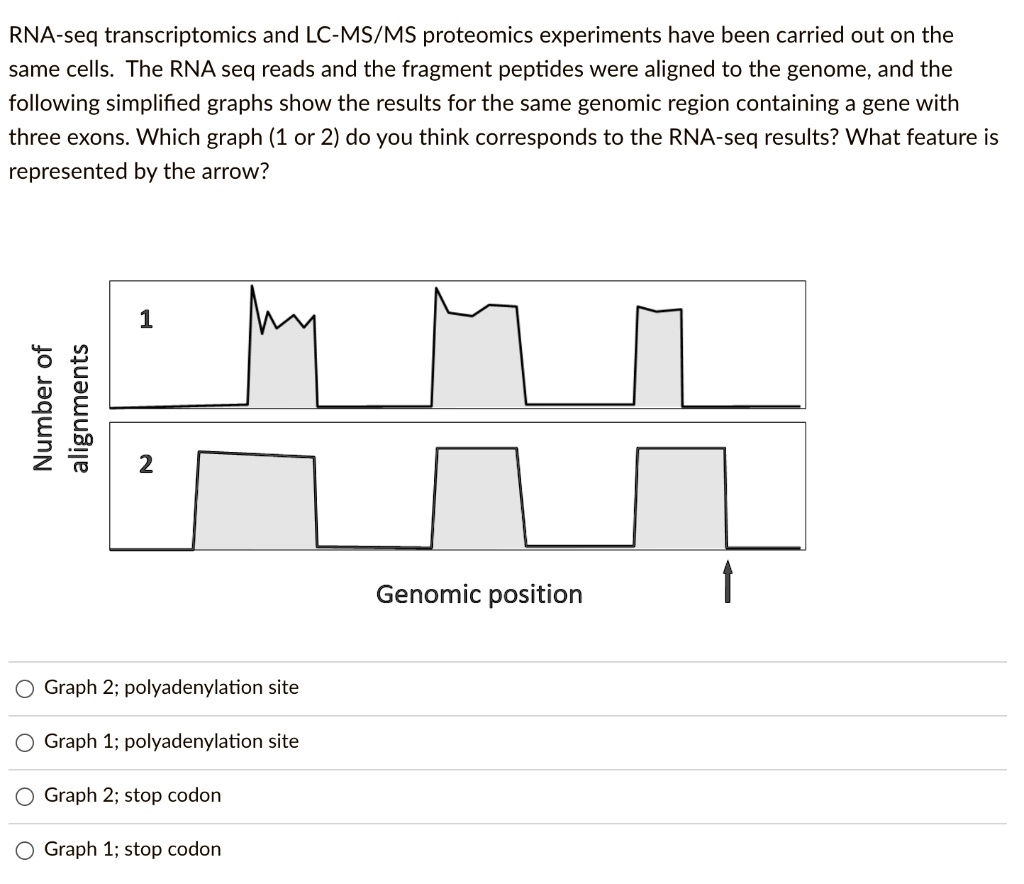Click the answer text 'Graph 2; polyadenylation site'
This screenshot has height=884, width=1024.
(x=172, y=687)
